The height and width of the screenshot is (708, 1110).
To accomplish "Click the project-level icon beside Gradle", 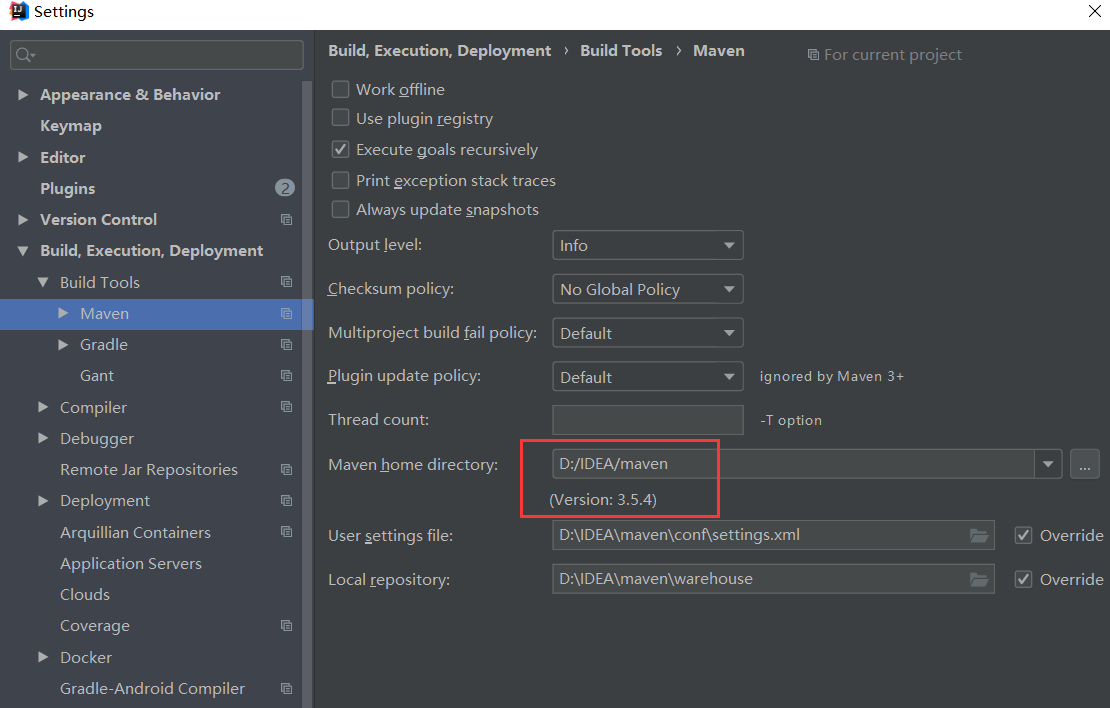I will (287, 345).
